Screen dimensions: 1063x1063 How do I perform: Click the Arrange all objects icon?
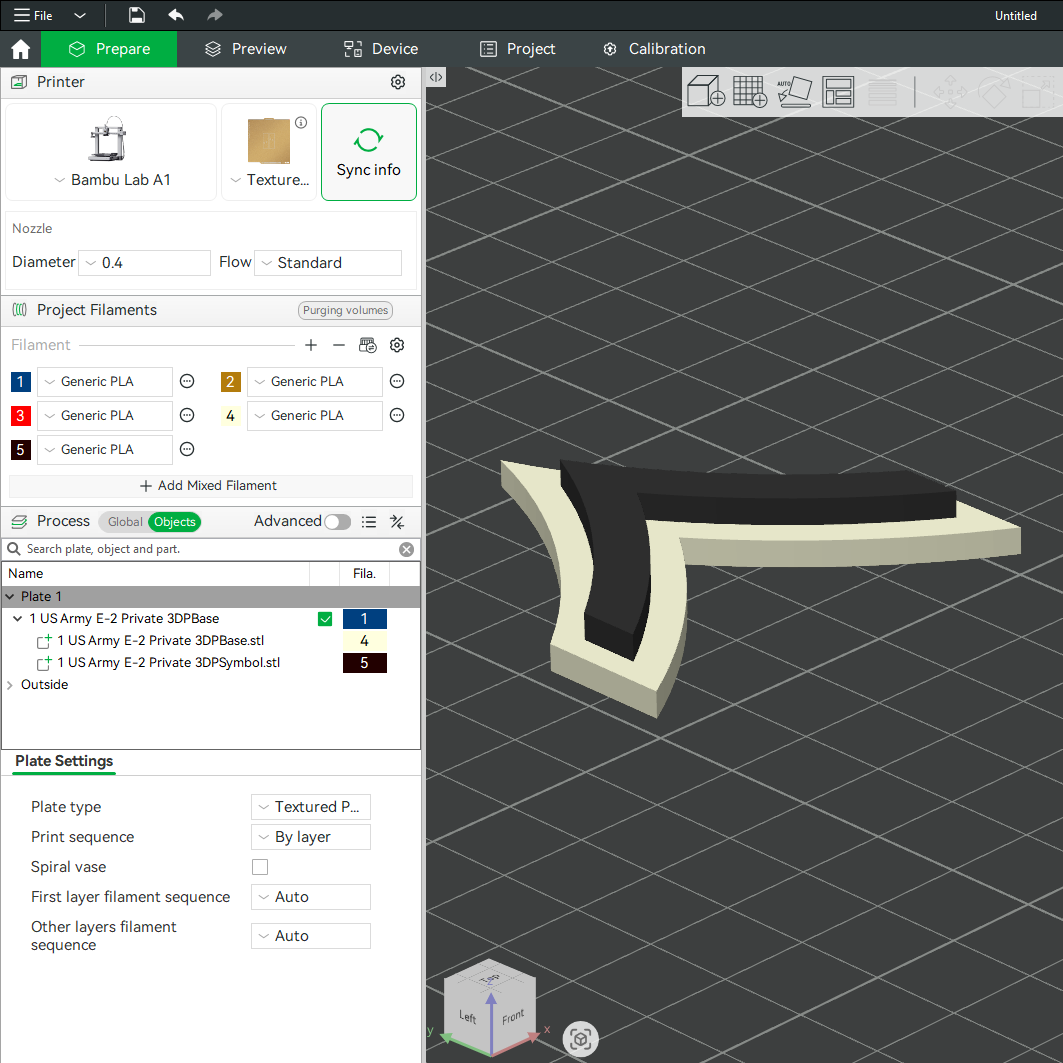pos(838,92)
